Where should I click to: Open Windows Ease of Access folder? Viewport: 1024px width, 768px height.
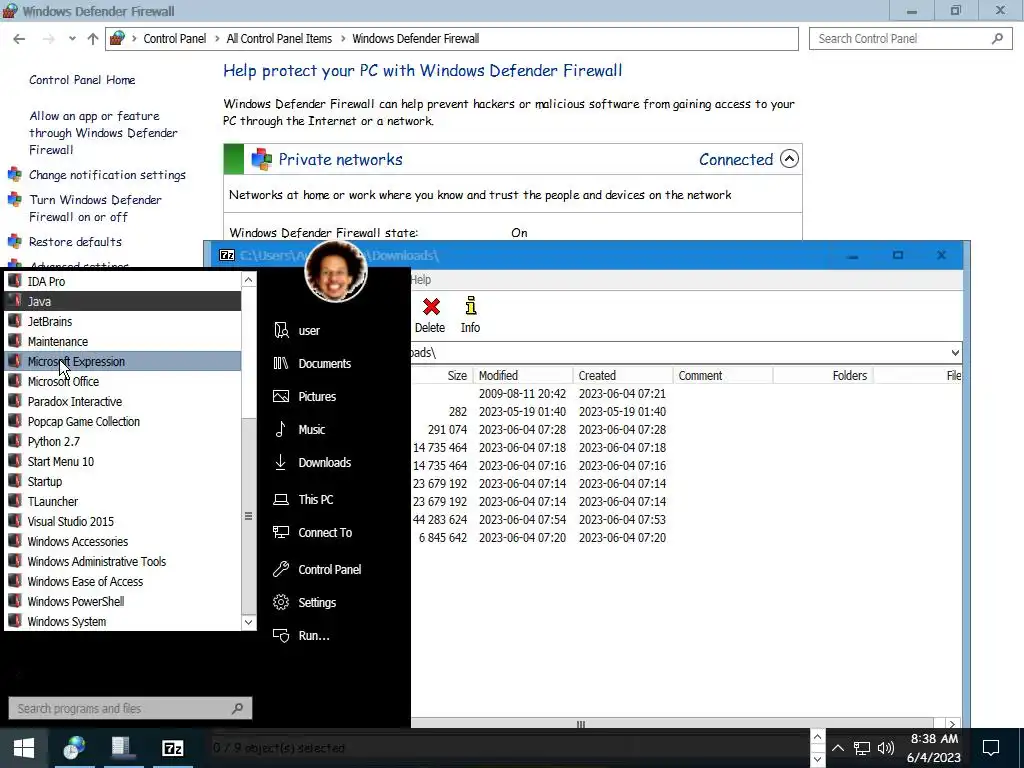click(x=123, y=581)
